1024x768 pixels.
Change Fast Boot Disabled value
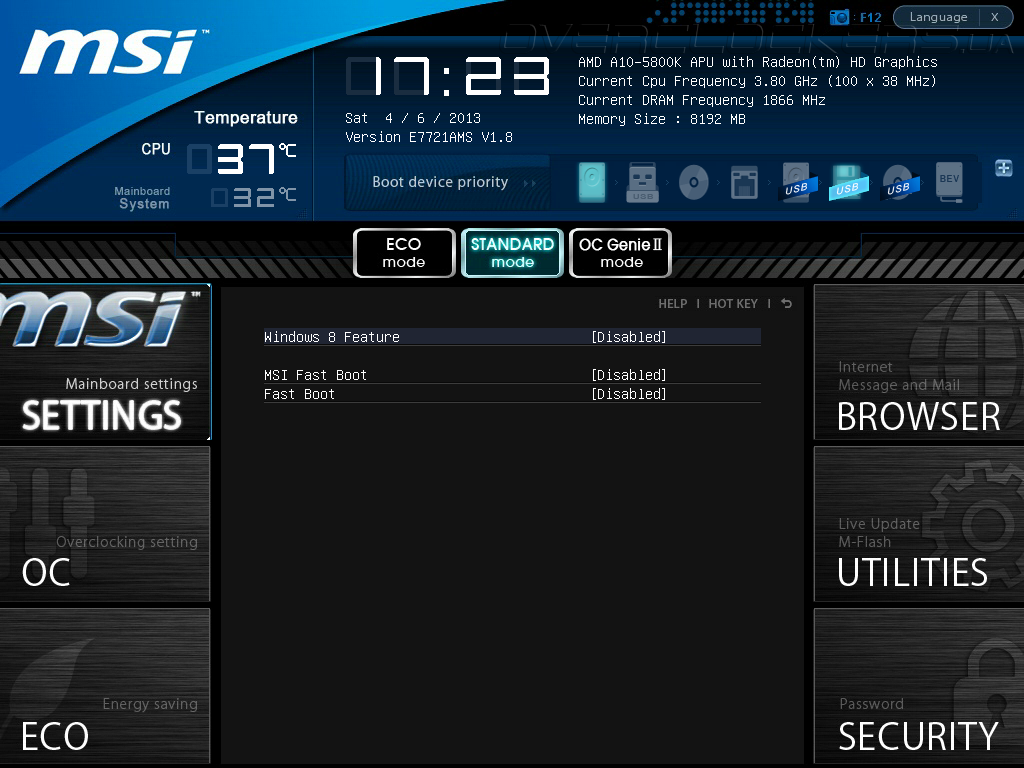click(629, 394)
